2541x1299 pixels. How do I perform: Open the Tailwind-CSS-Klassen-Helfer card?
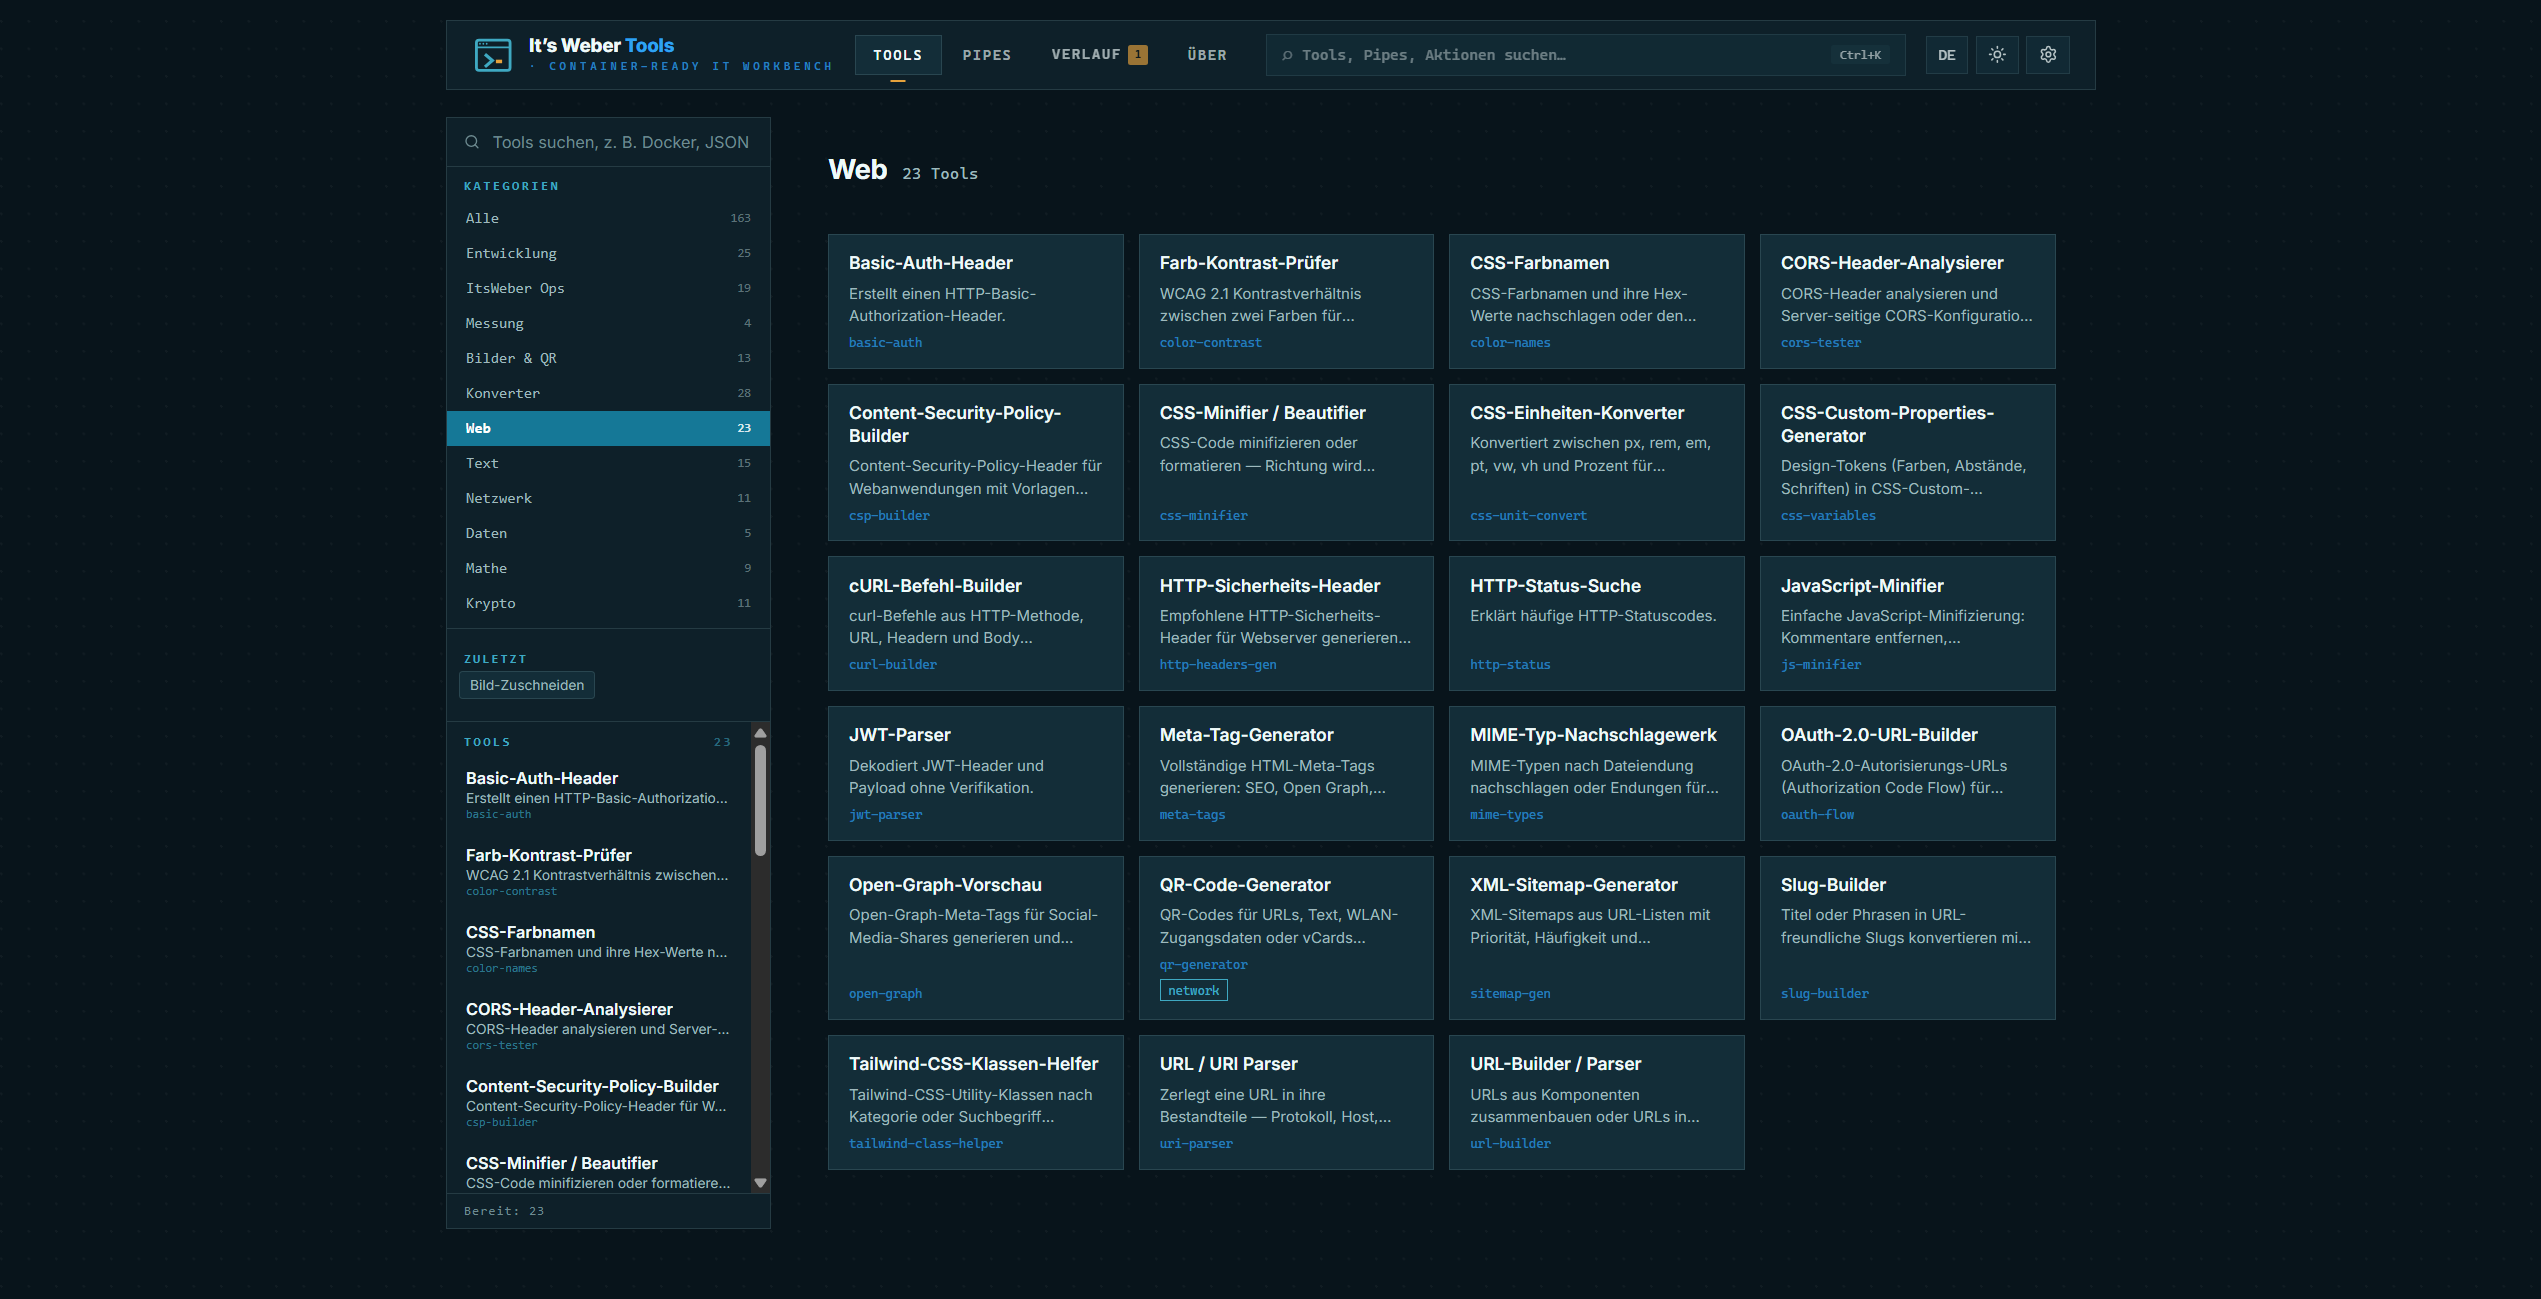click(975, 1102)
